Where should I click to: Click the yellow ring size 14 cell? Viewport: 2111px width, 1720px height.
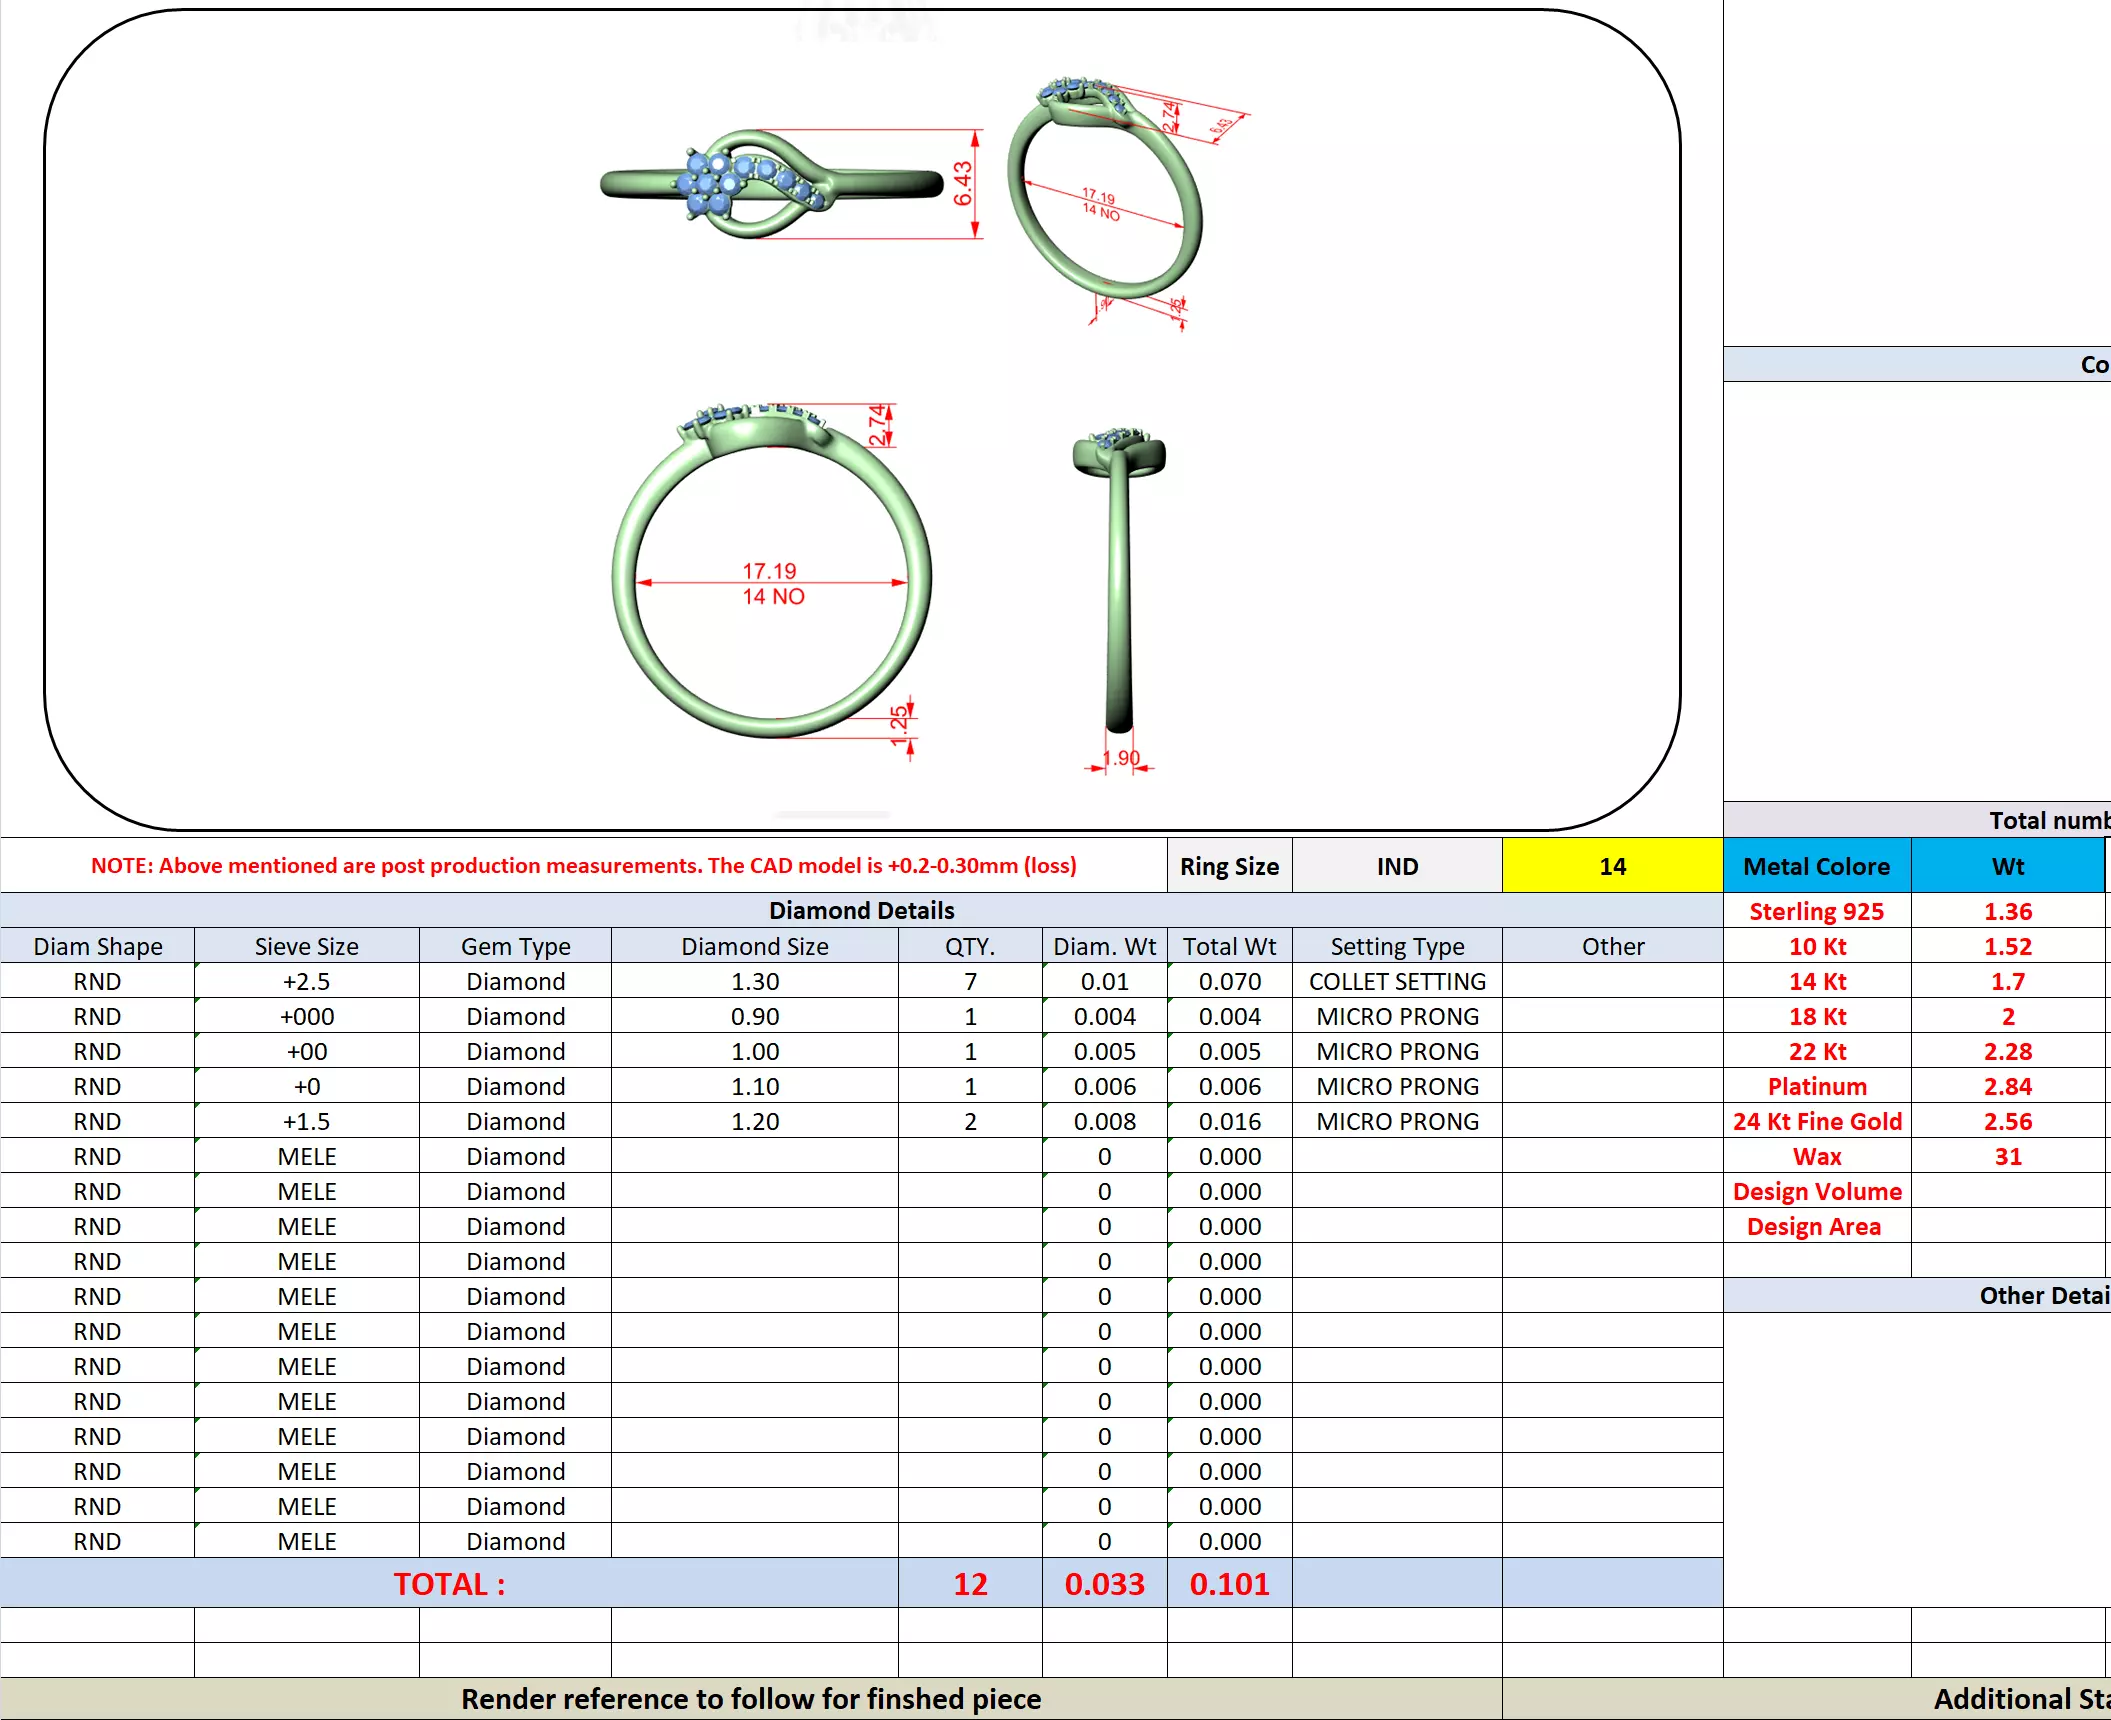pyautogui.click(x=1612, y=866)
